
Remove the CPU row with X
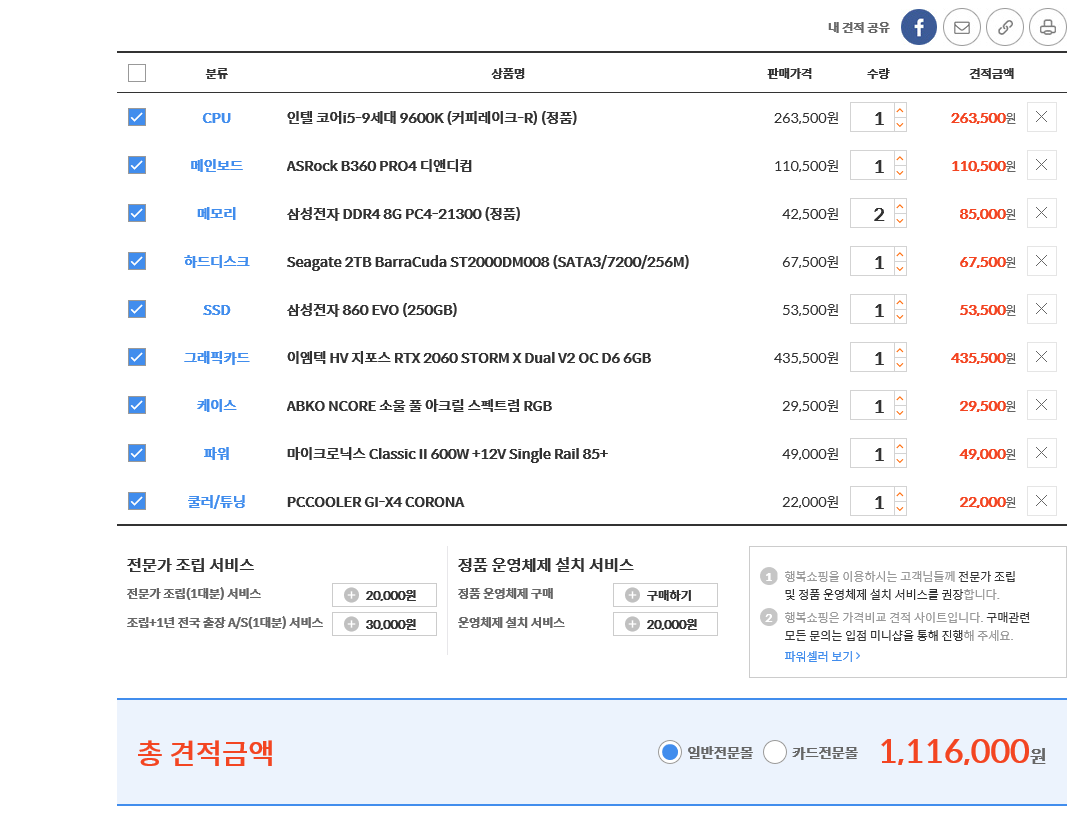(x=1041, y=117)
